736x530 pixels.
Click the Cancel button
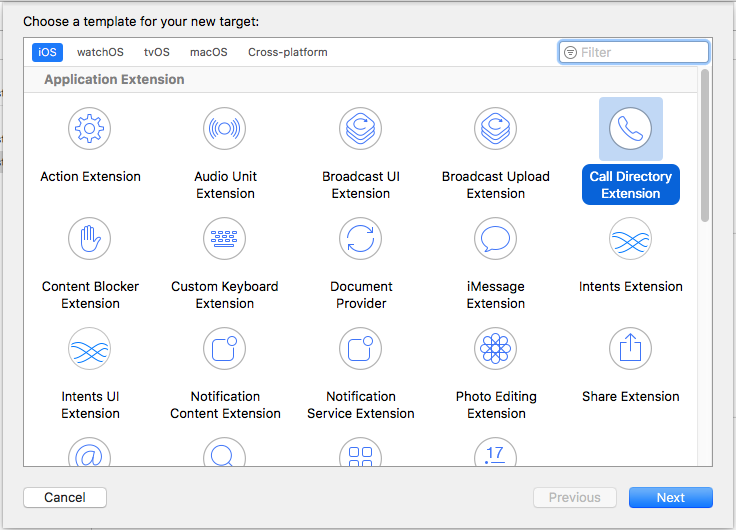(x=65, y=497)
